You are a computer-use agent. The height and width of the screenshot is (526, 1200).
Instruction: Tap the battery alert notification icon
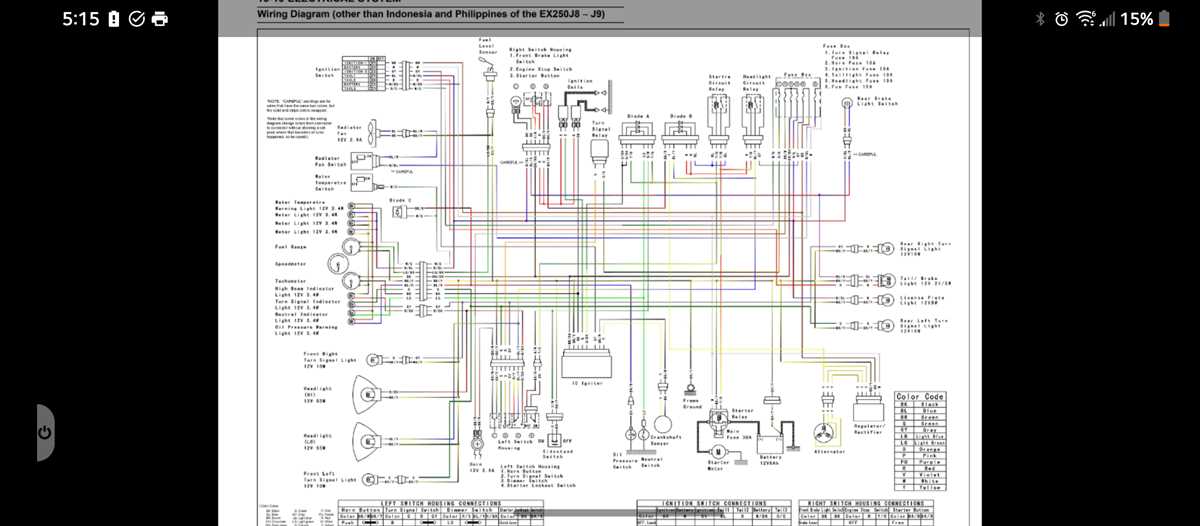[114, 19]
